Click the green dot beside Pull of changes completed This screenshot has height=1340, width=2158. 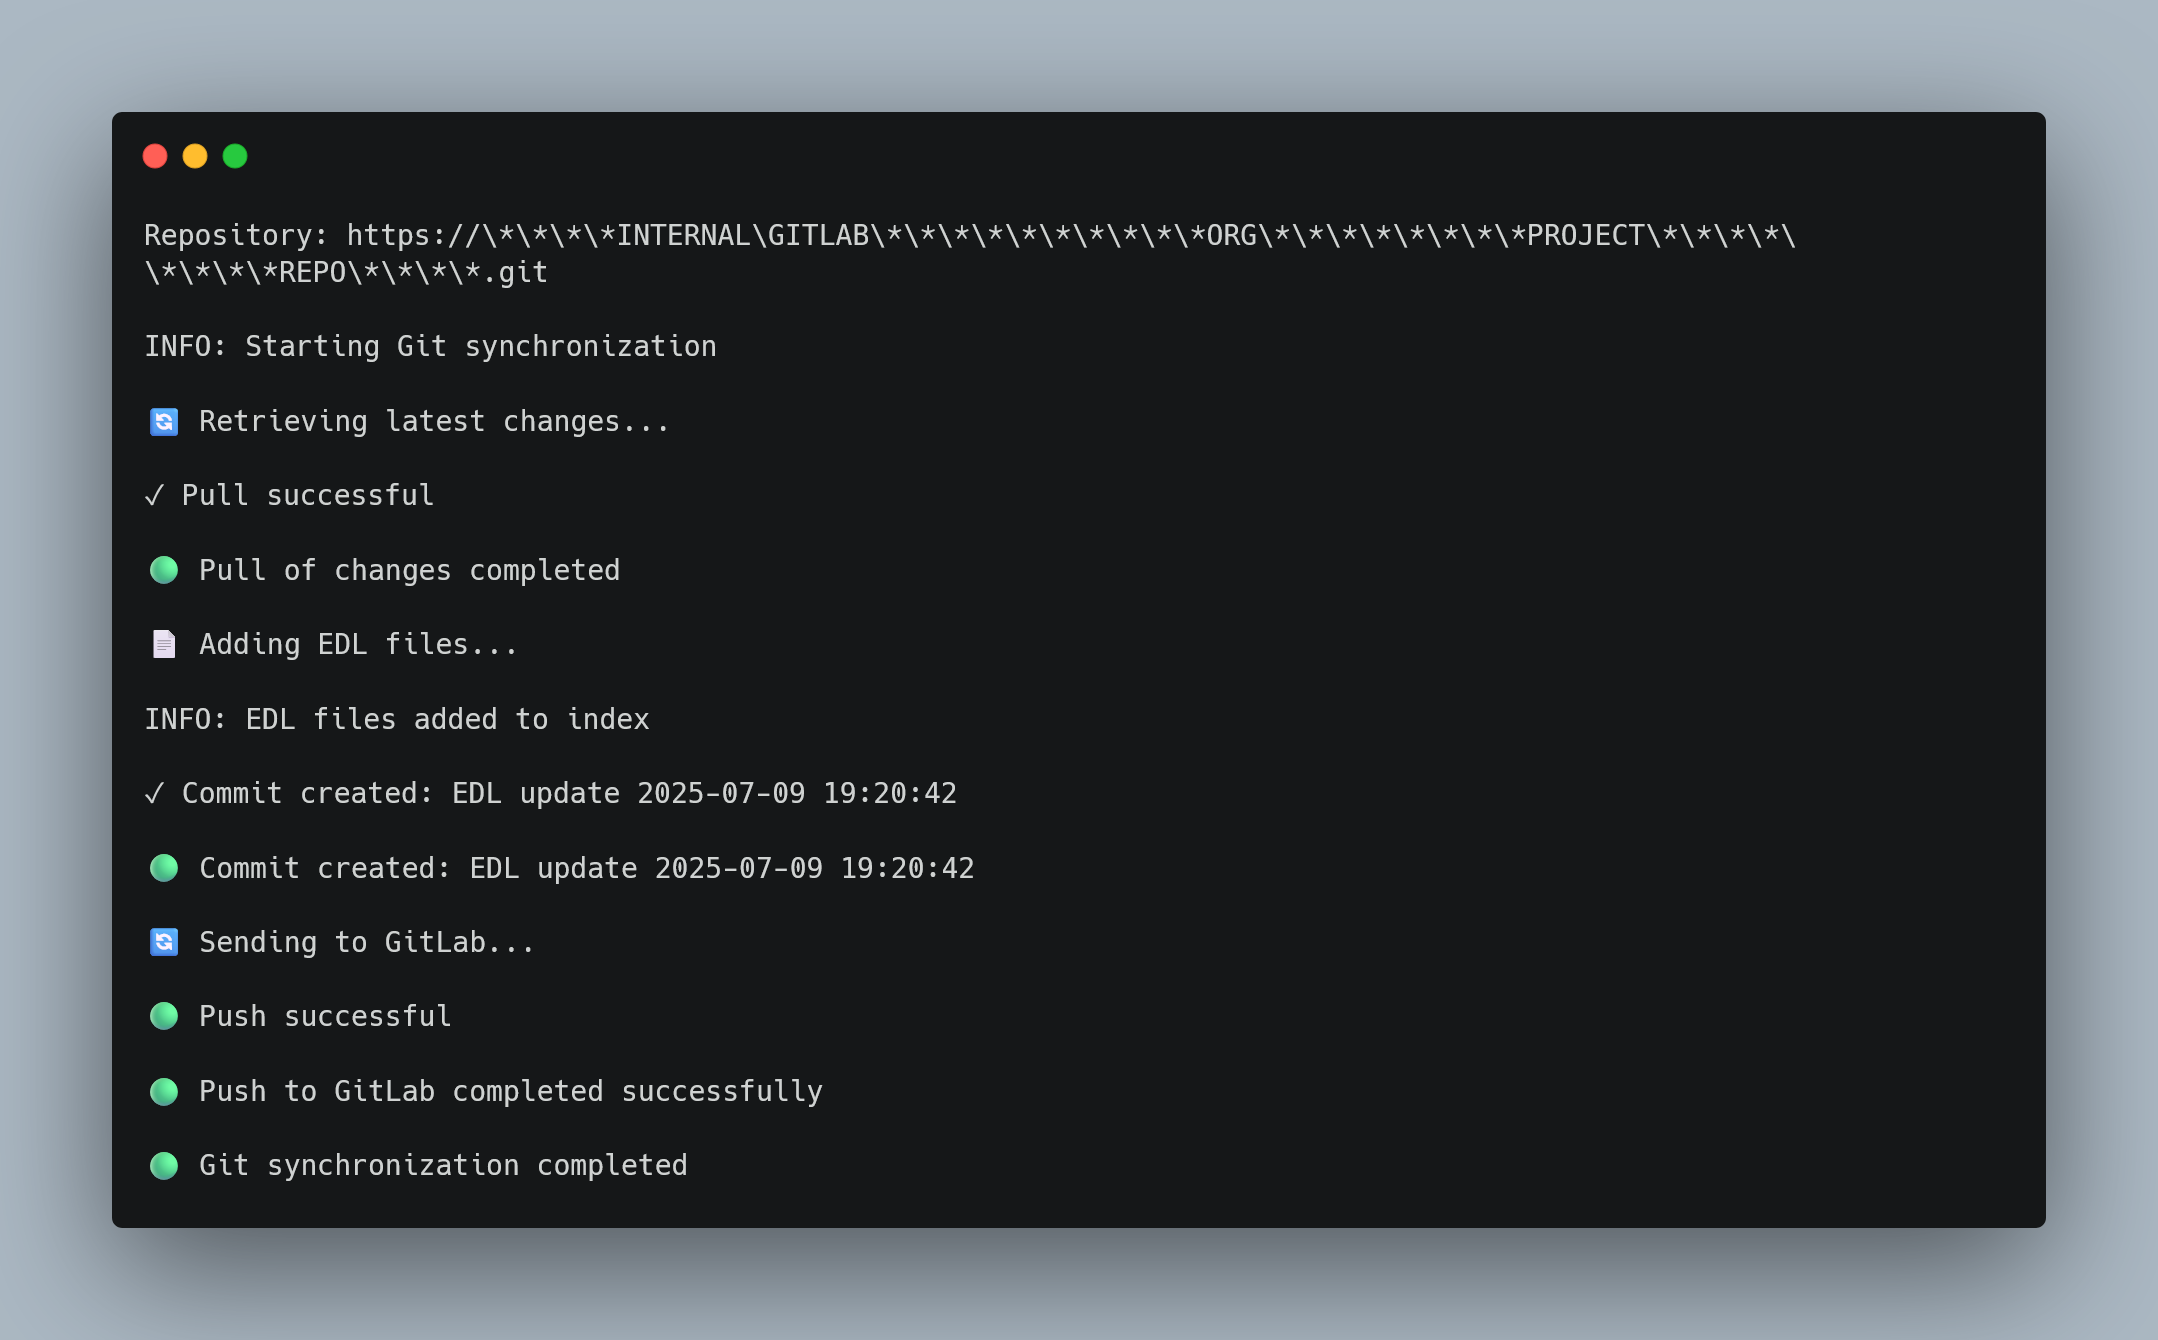coord(164,570)
